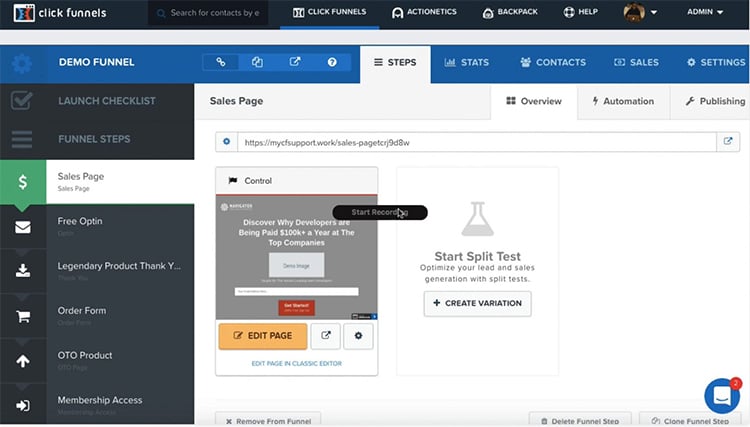750x427 pixels.
Task: Select the Sales Page dollar icon
Action: click(x=22, y=182)
